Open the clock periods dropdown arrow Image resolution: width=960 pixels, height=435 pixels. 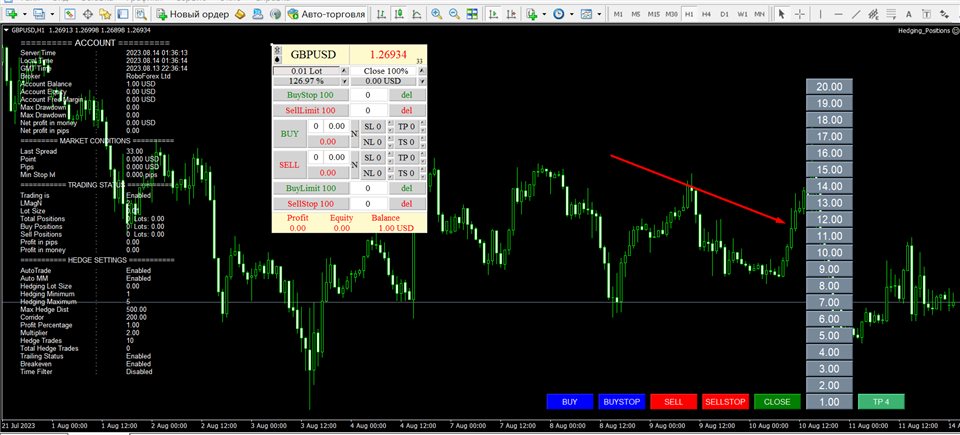pyautogui.click(x=571, y=13)
